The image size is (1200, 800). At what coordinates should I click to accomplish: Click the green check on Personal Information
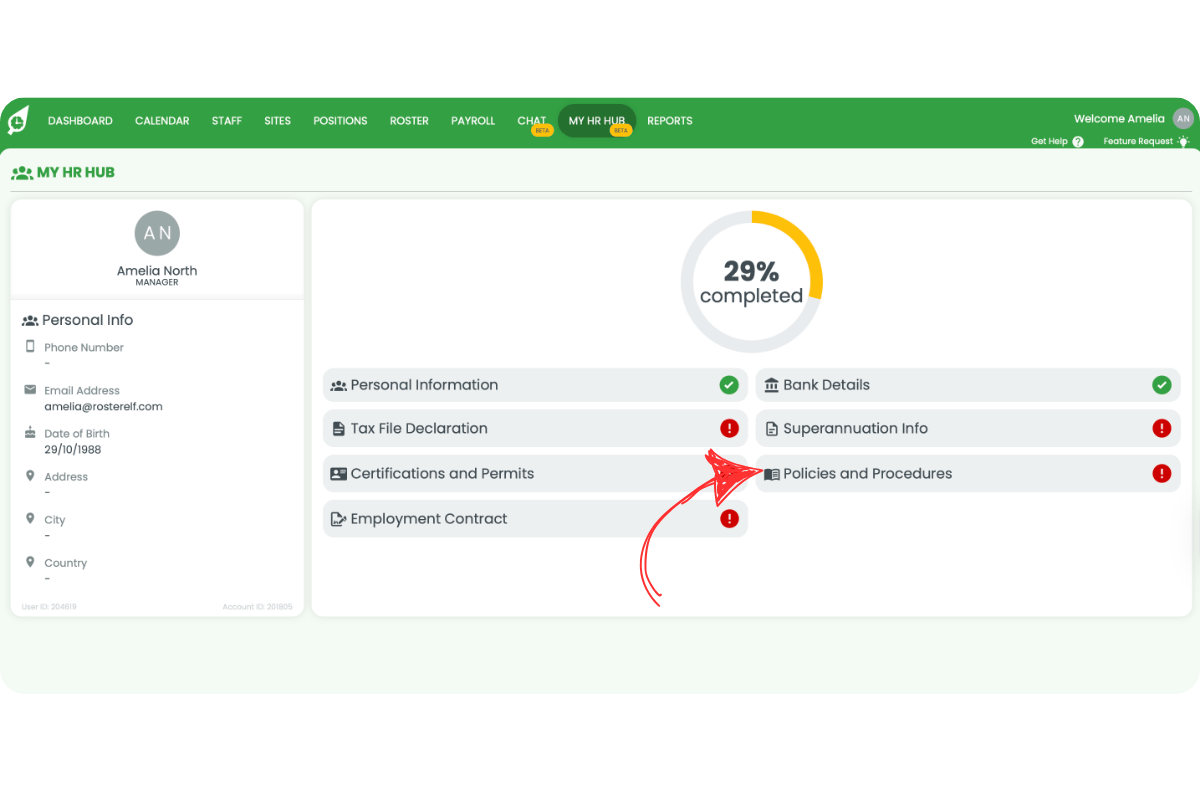[729, 385]
